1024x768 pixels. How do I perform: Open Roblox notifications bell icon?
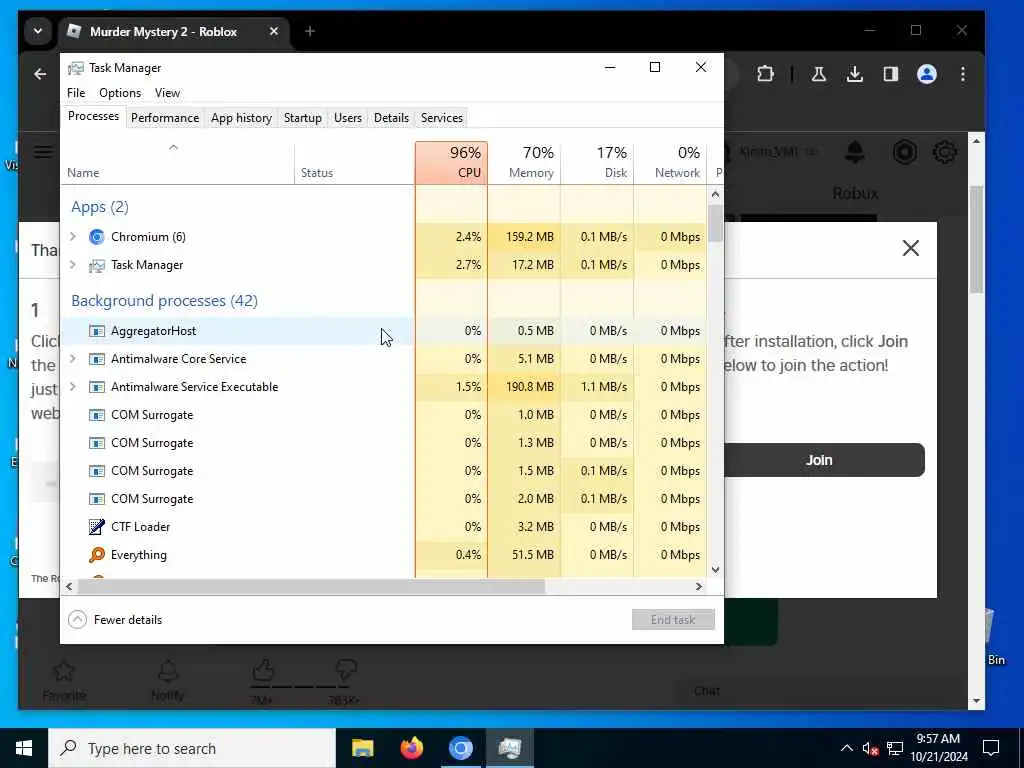[855, 152]
